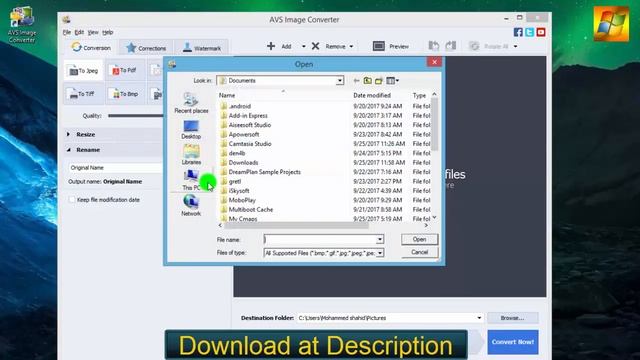Open the Remove button dropdown arrow
This screenshot has height=360, width=640.
coord(351,47)
